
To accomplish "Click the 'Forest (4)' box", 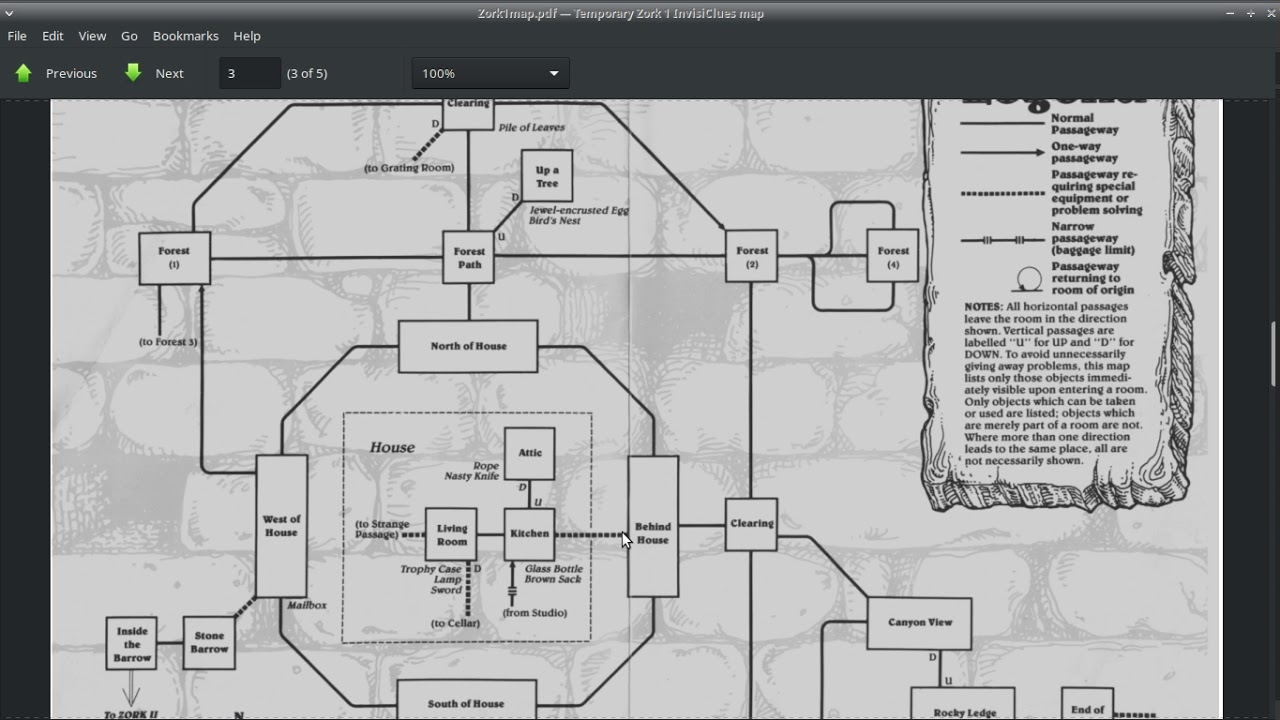I will pos(893,257).
